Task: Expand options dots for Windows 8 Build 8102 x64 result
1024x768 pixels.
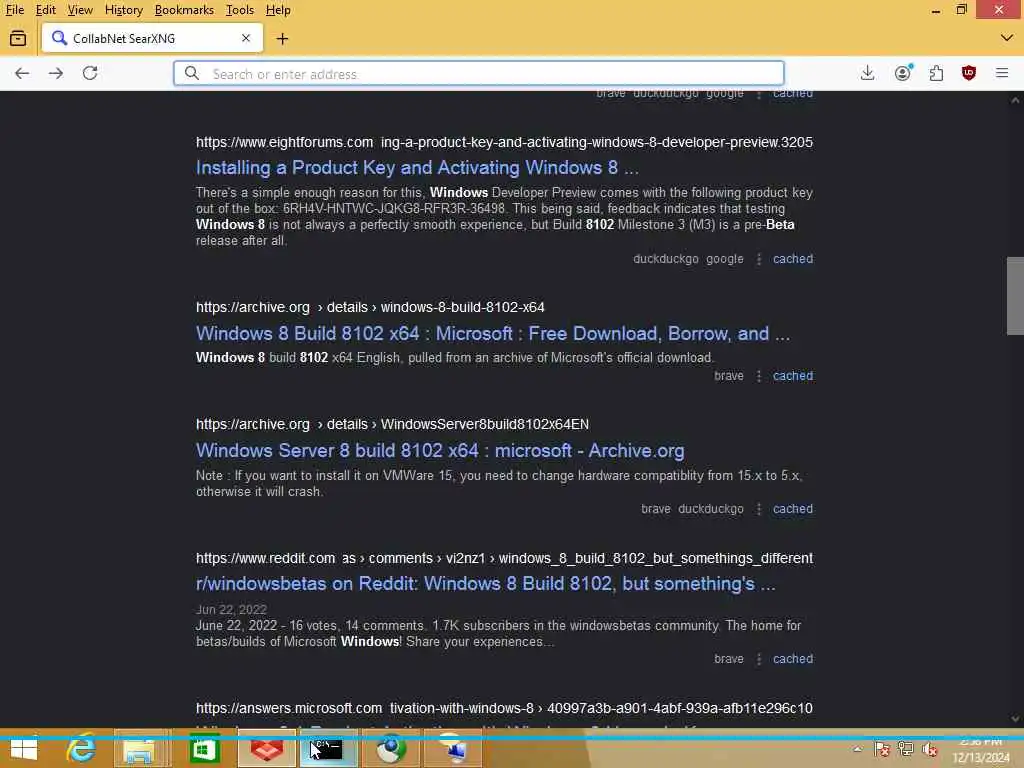Action: (x=758, y=376)
